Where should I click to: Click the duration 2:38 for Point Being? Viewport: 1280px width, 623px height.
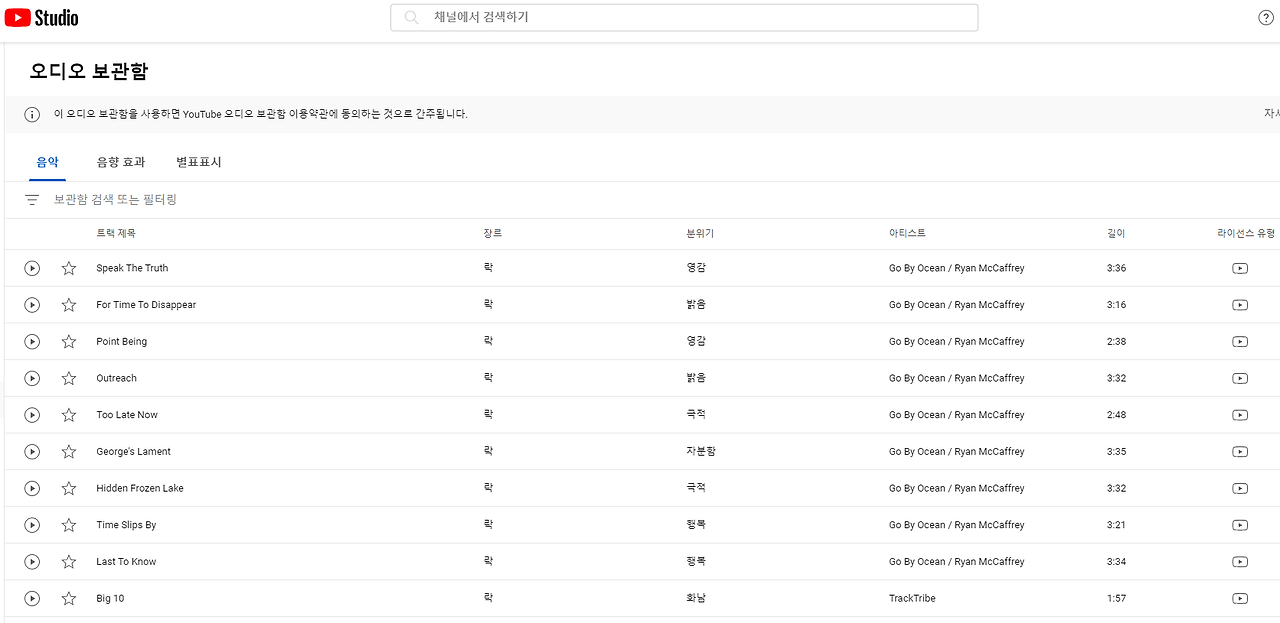(x=1116, y=342)
